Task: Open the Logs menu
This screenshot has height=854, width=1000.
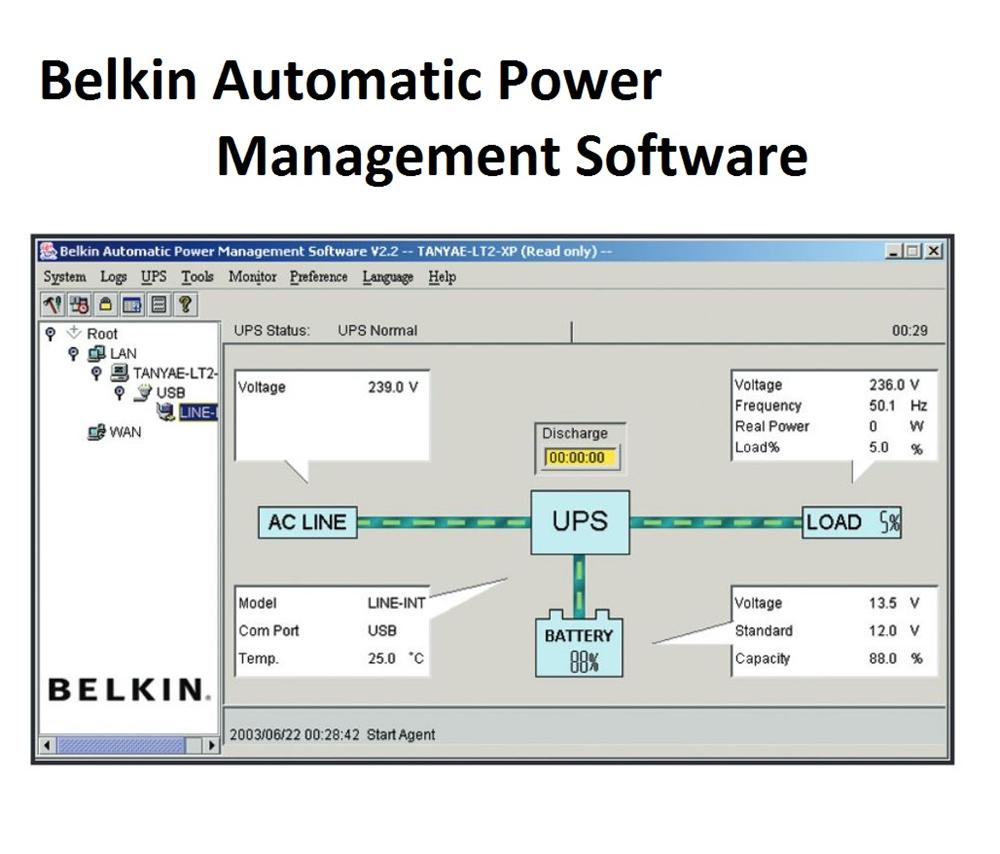Action: pyautogui.click(x=114, y=277)
